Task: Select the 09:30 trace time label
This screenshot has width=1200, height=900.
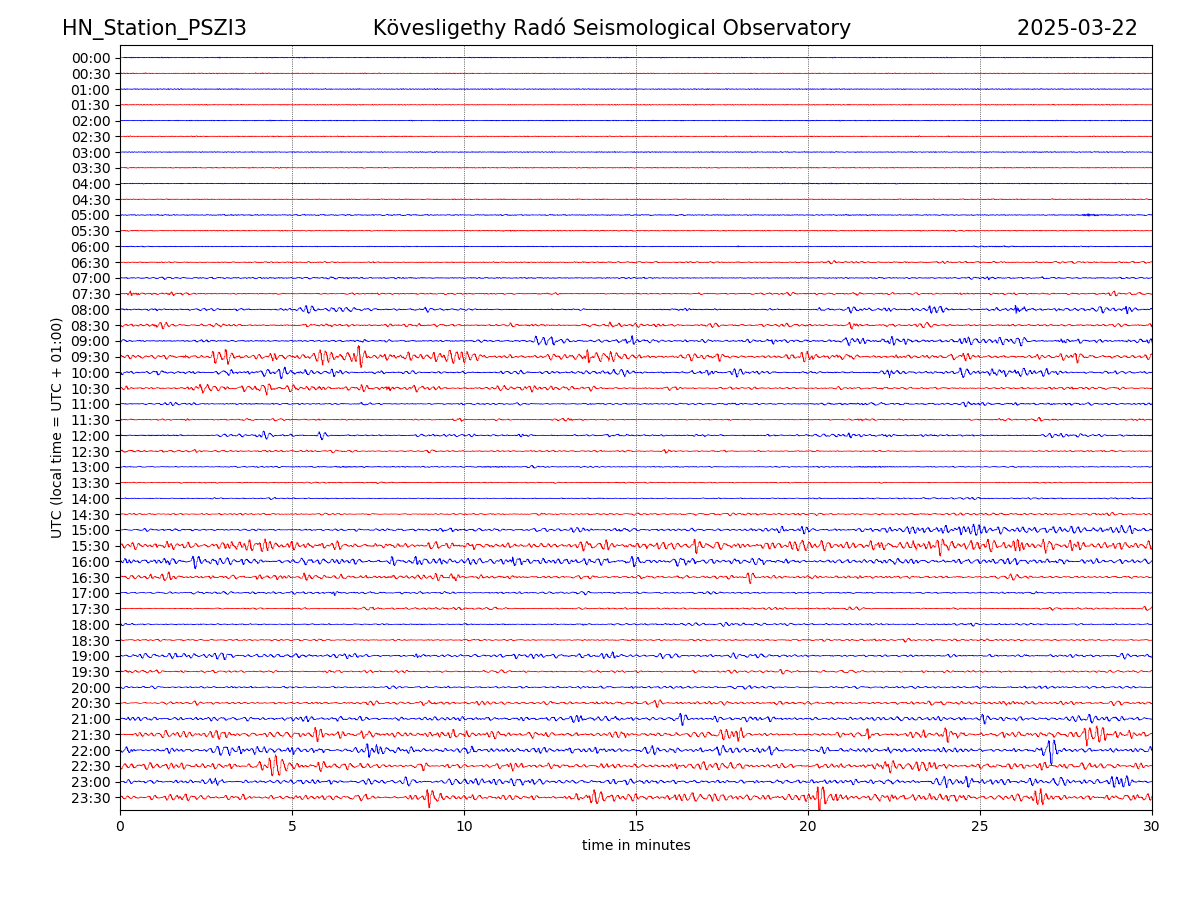Action: pyautogui.click(x=91, y=357)
